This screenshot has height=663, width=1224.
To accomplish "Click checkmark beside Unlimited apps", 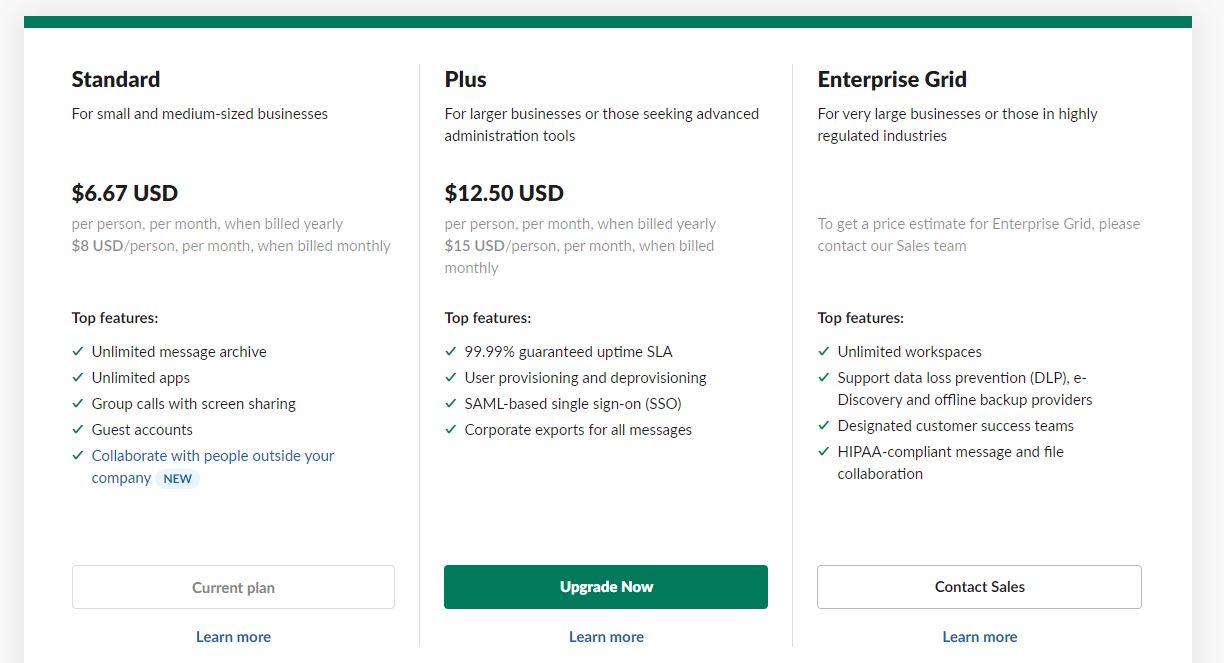I will 78,377.
